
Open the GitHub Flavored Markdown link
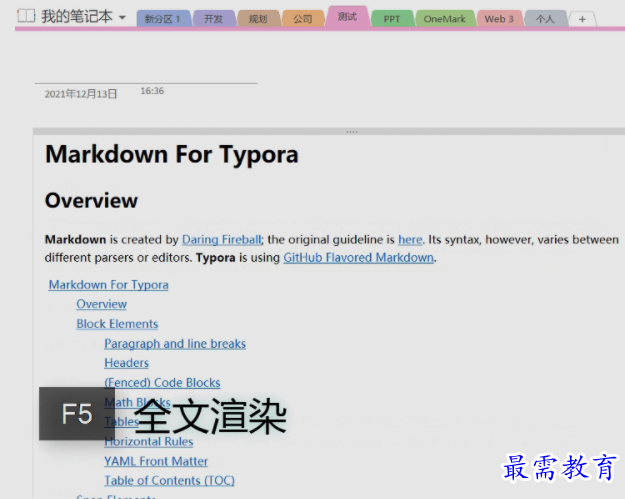pyautogui.click(x=358, y=258)
